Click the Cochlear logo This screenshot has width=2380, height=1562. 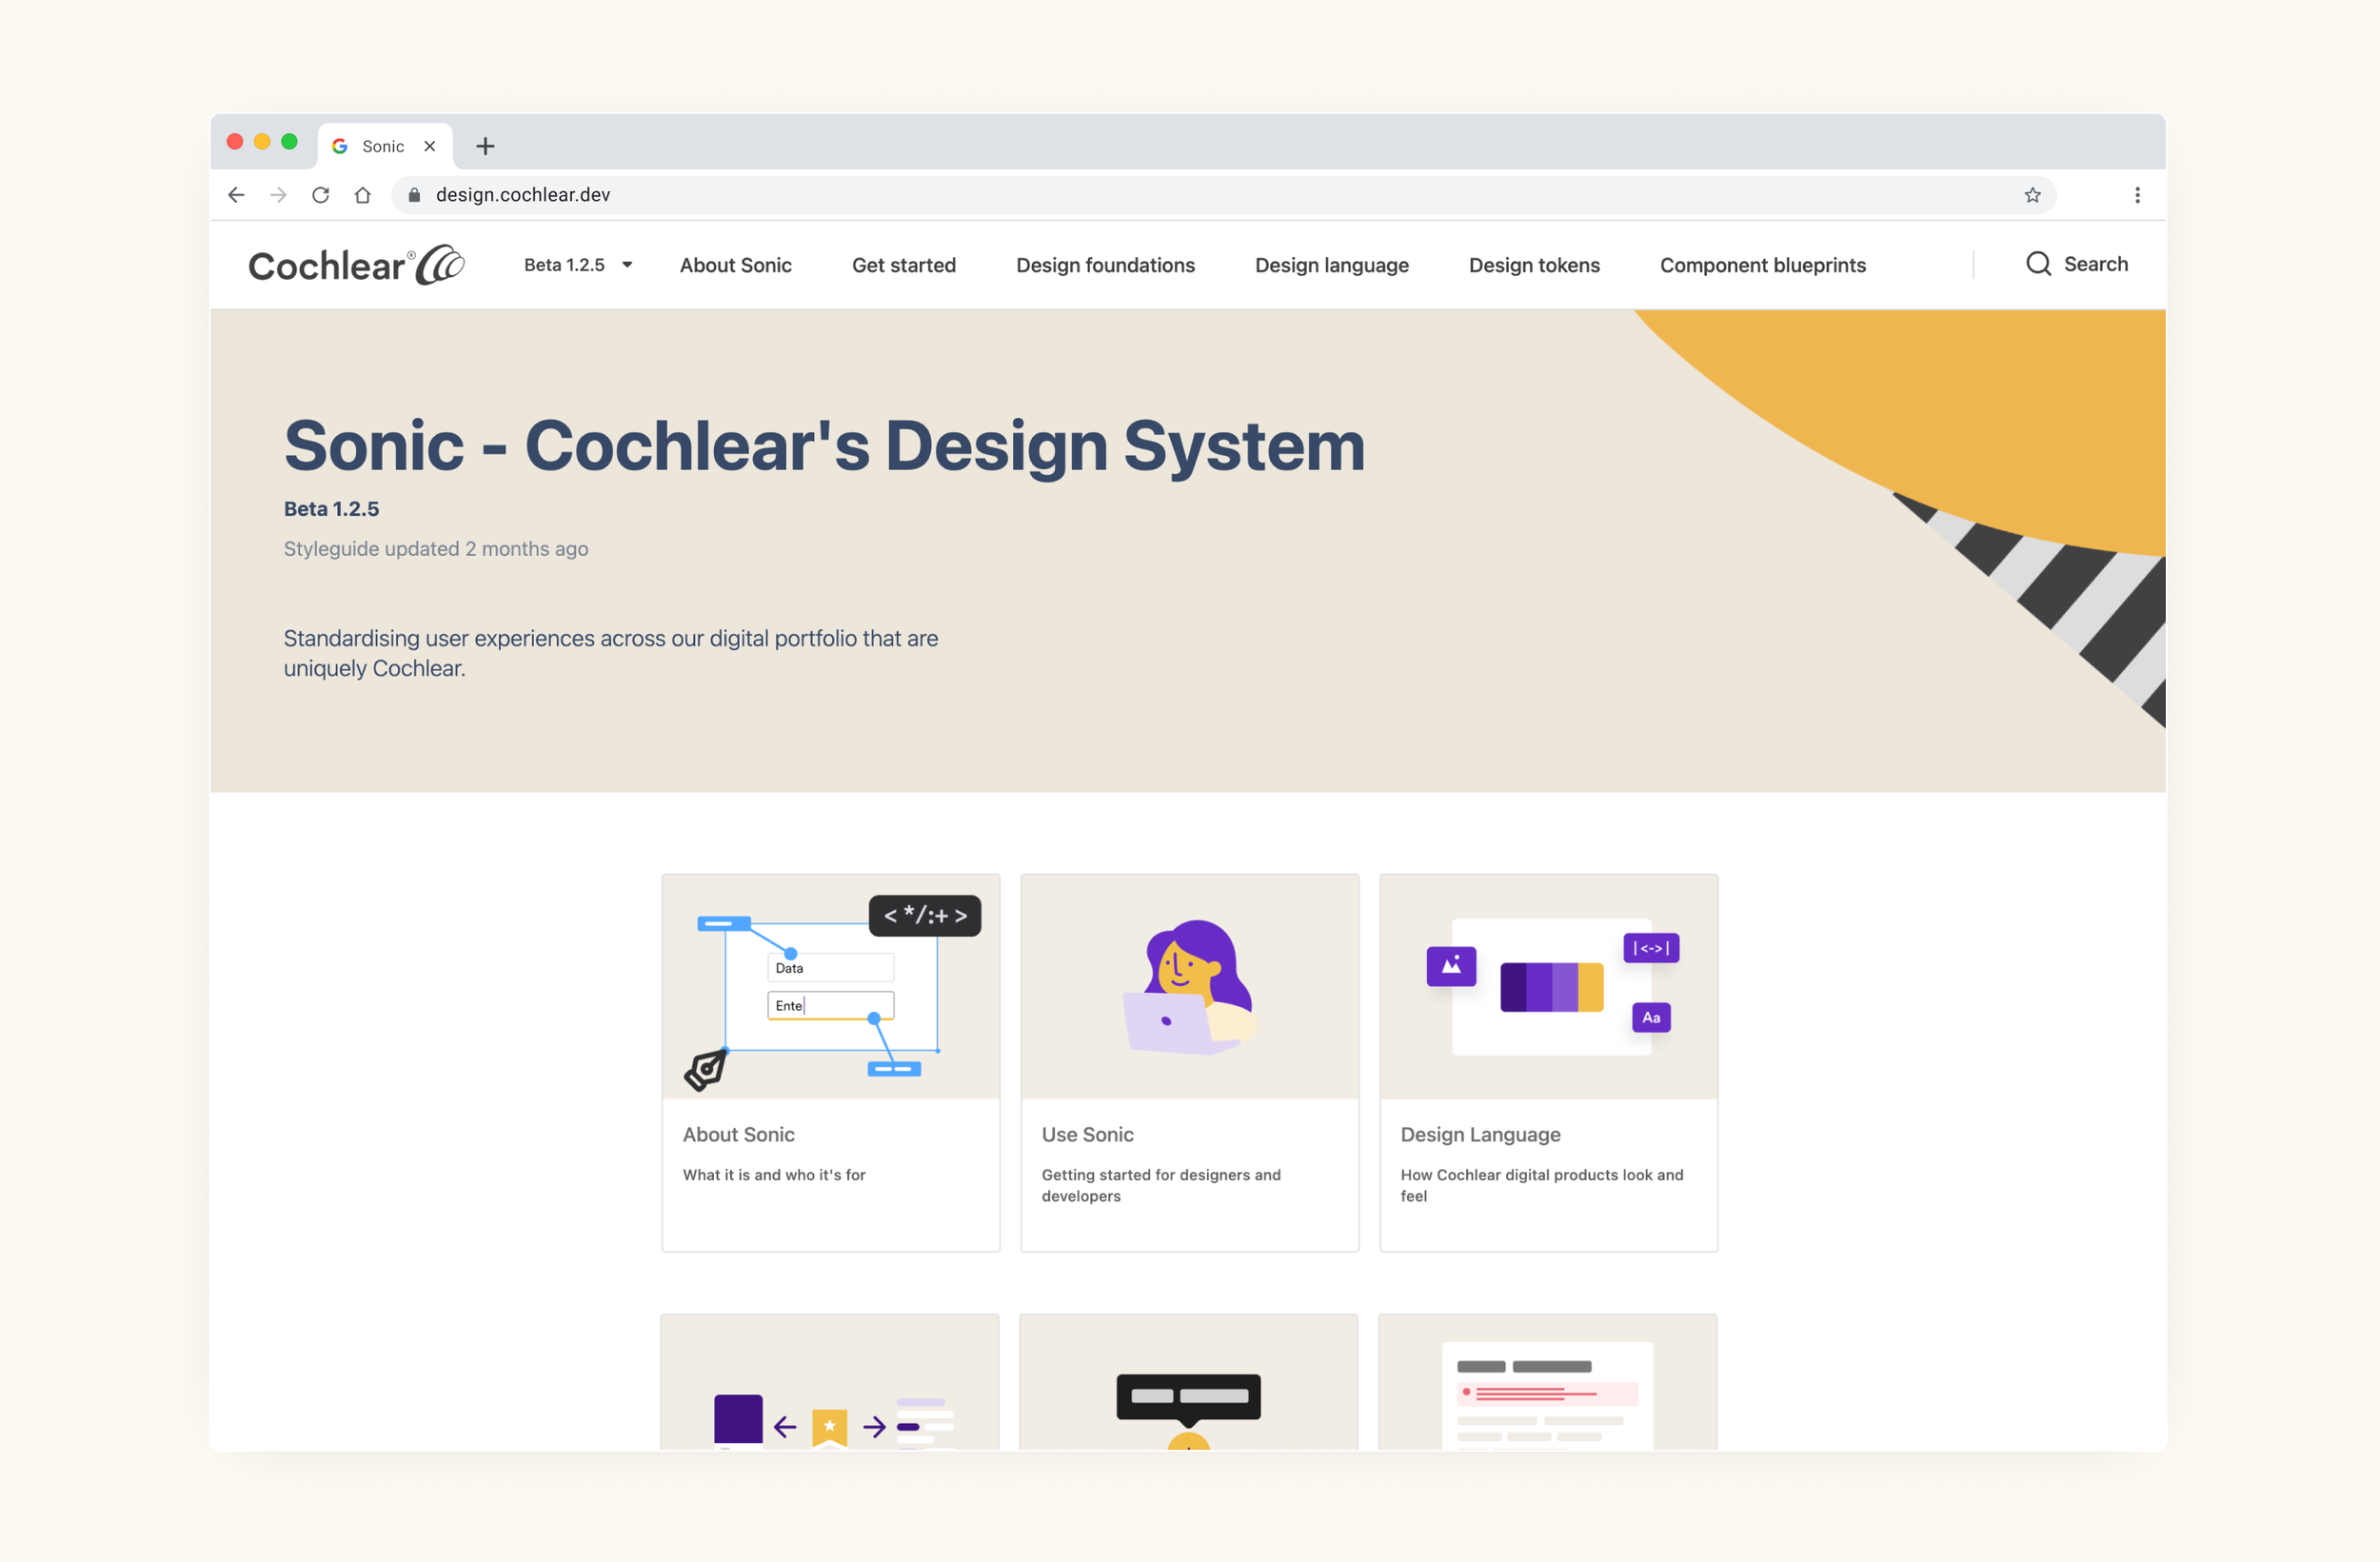point(355,263)
